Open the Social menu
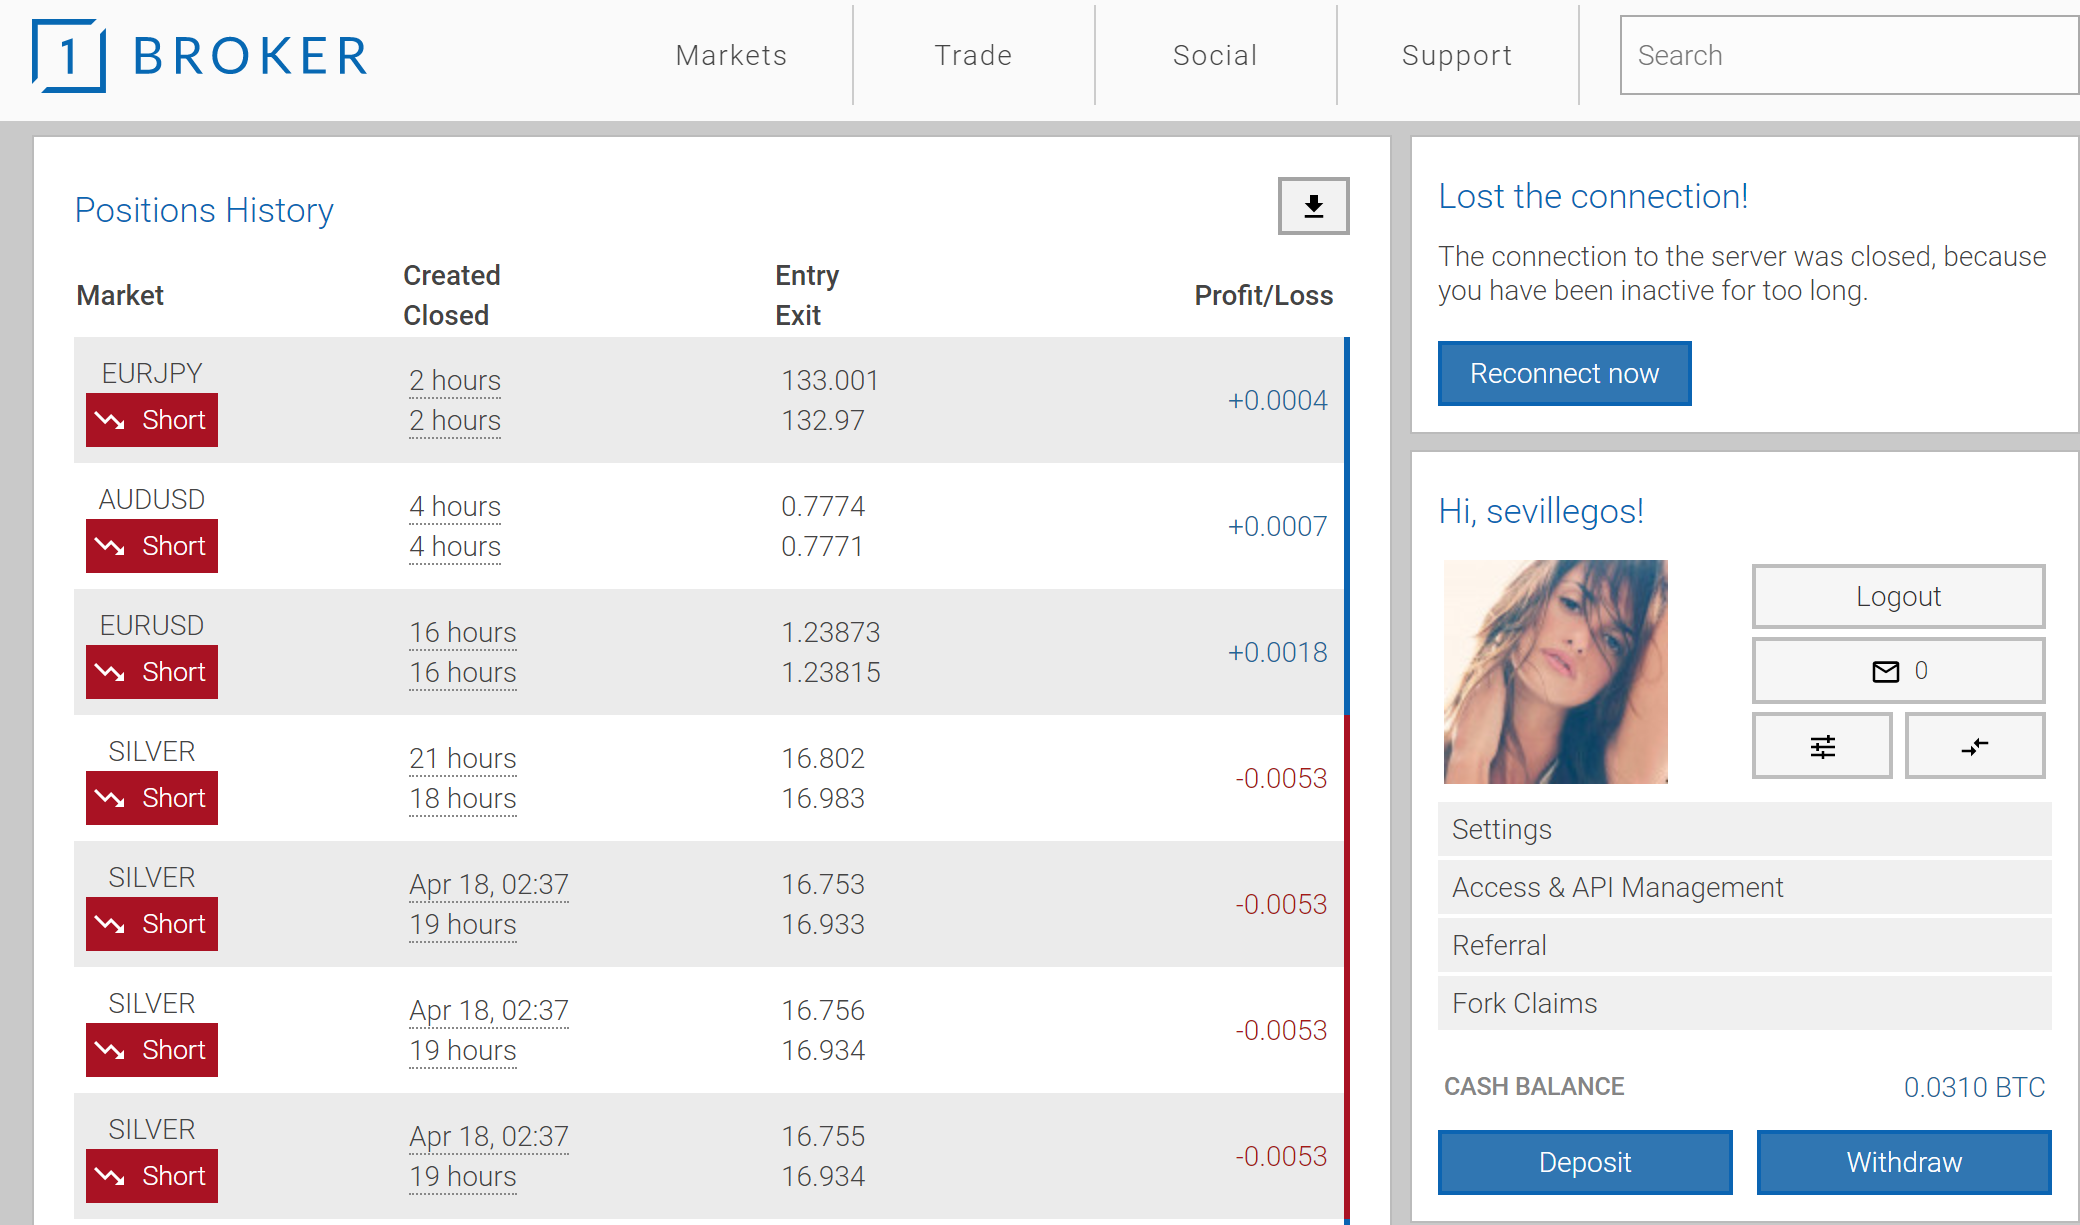 (1215, 56)
